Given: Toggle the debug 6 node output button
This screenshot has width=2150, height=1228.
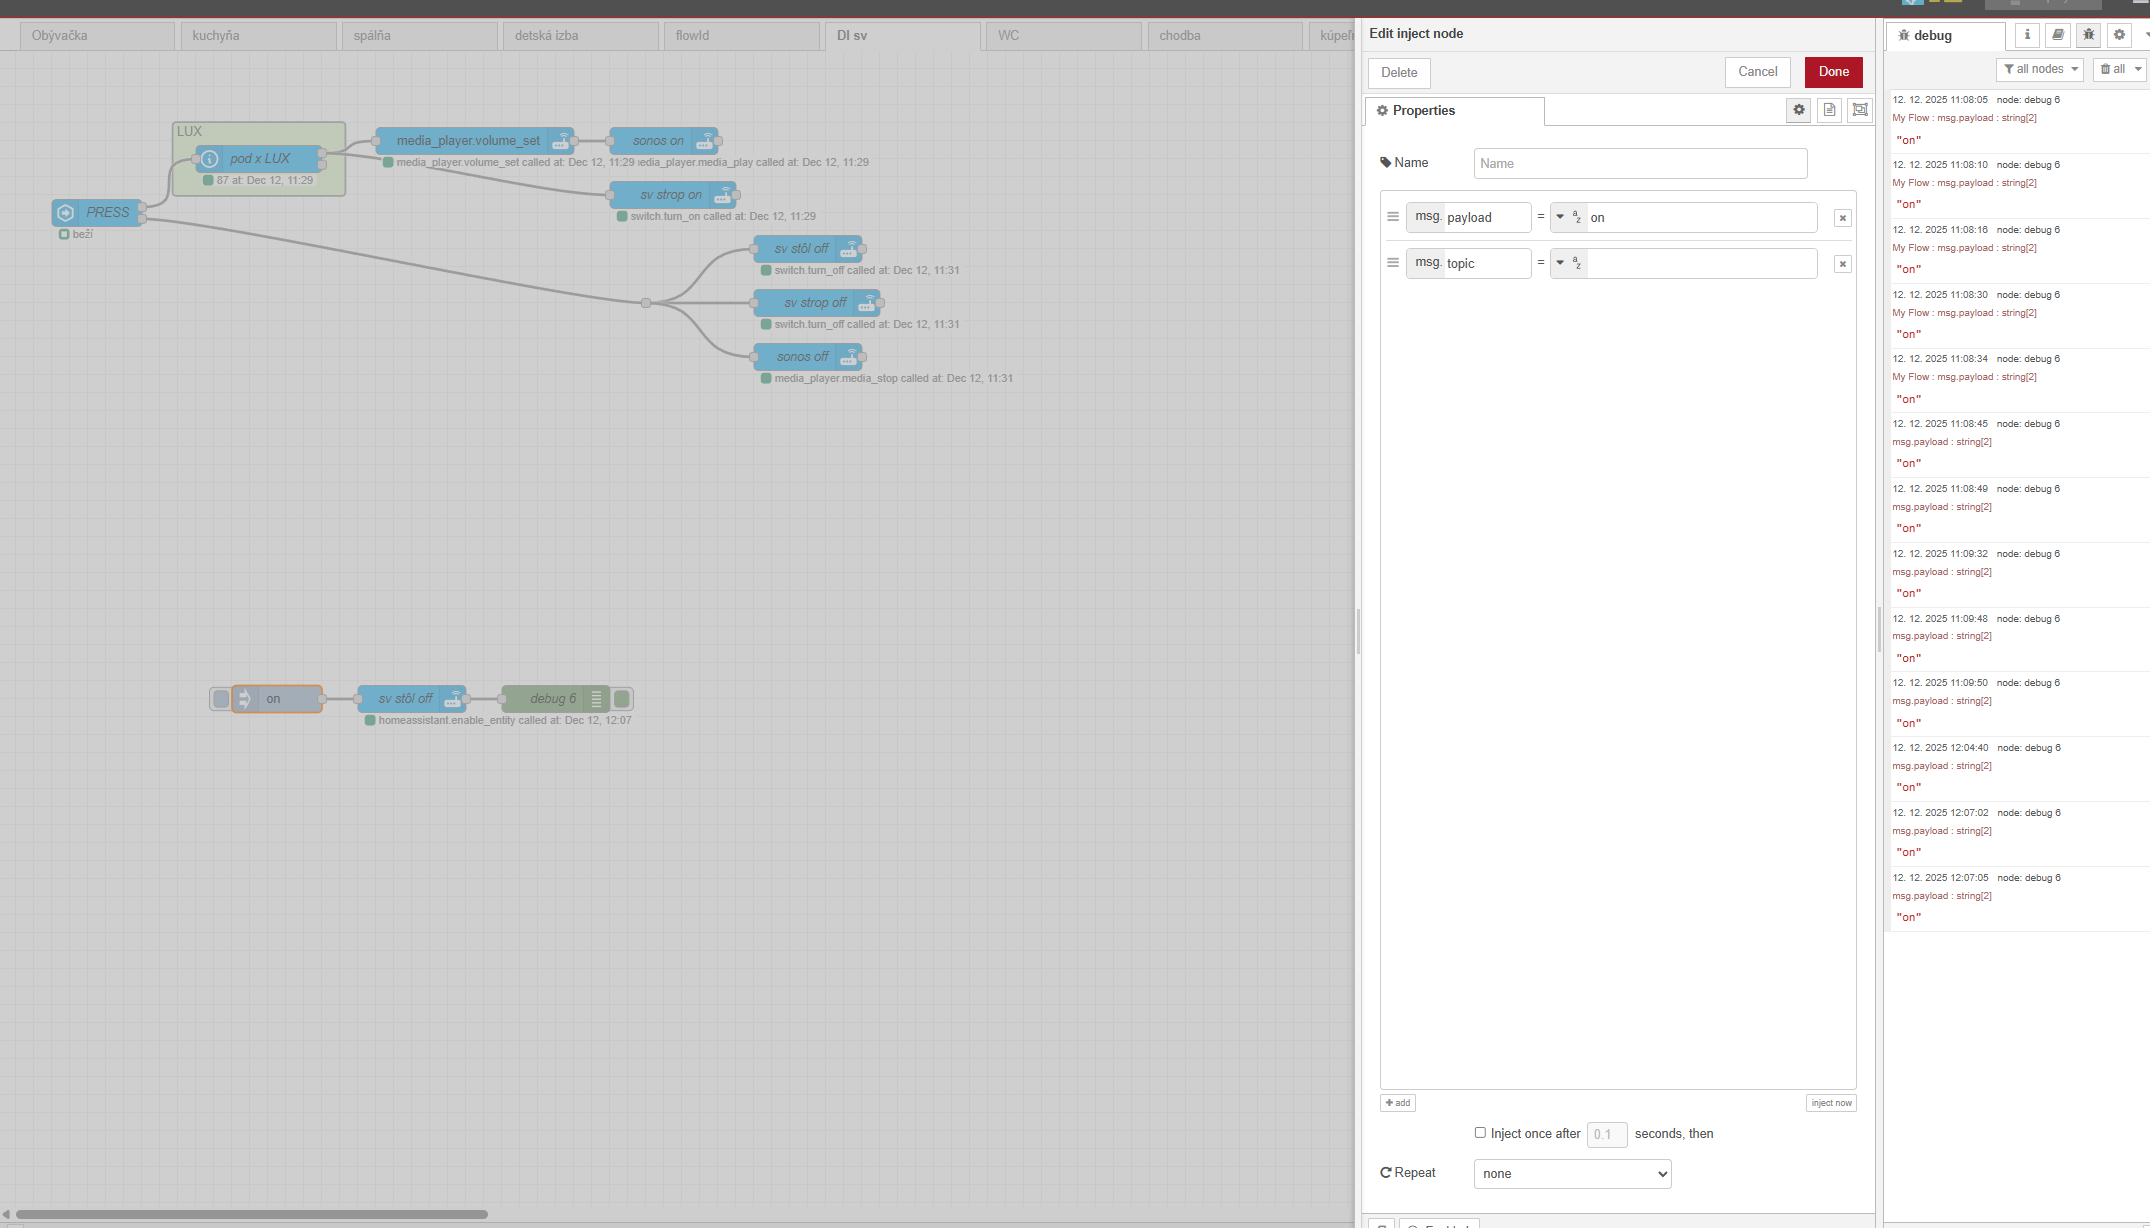Looking at the screenshot, I should point(622,699).
